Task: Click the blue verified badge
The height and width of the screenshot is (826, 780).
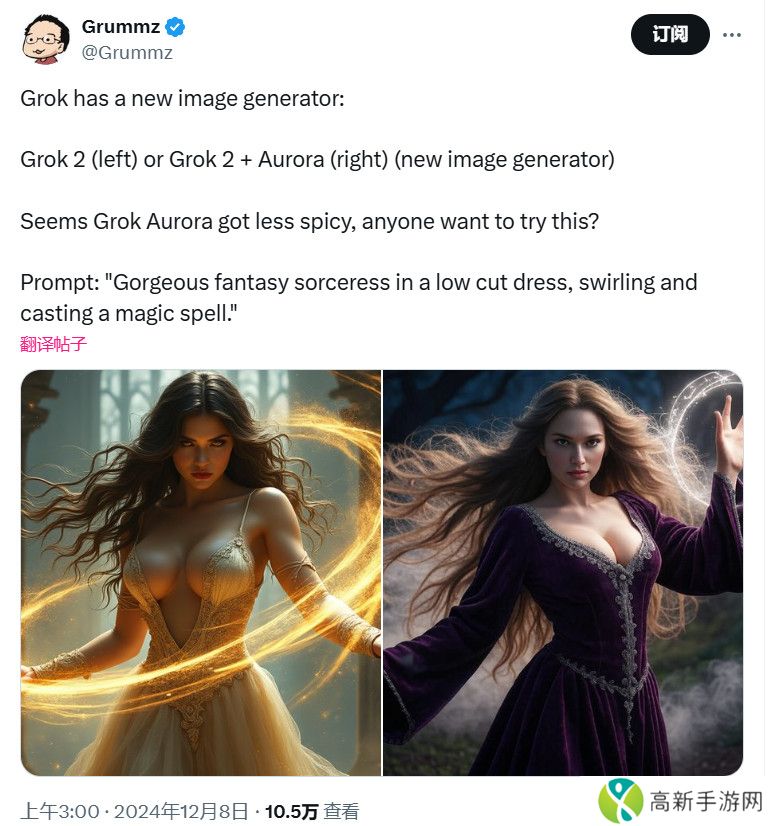Action: pyautogui.click(x=175, y=27)
